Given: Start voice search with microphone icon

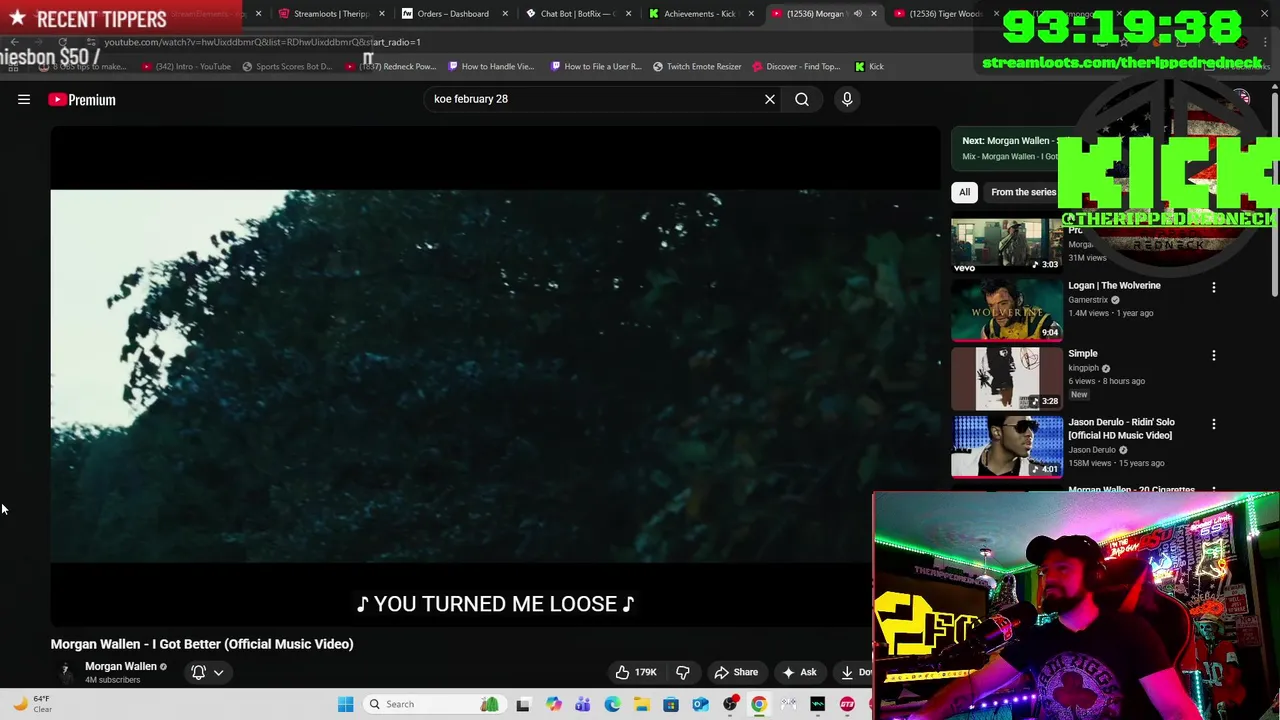Looking at the screenshot, I should point(847,99).
